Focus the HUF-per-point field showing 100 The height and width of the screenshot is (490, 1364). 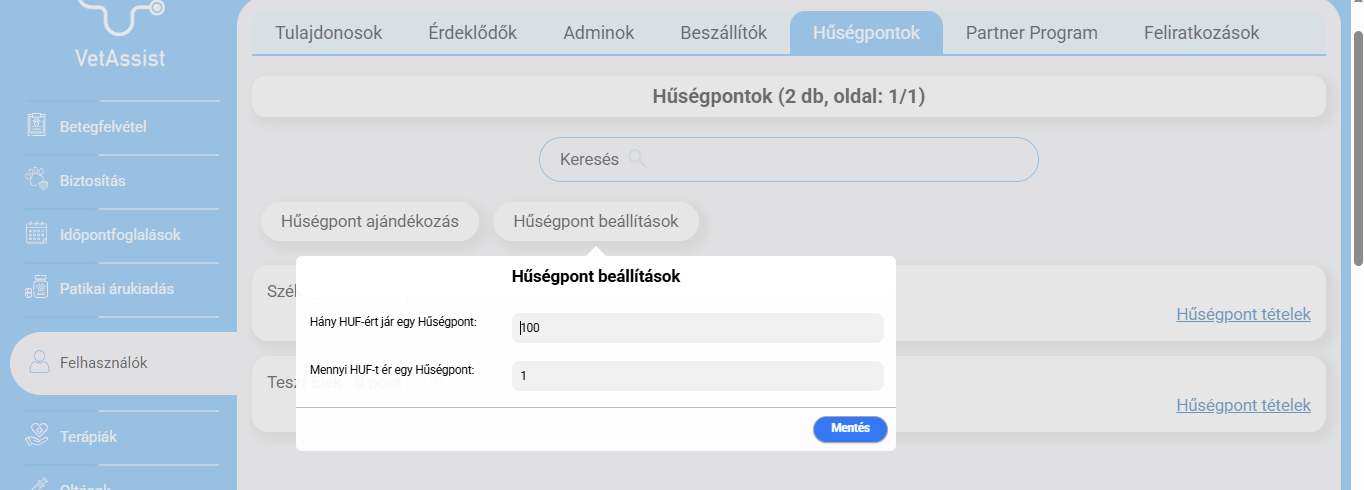point(697,328)
